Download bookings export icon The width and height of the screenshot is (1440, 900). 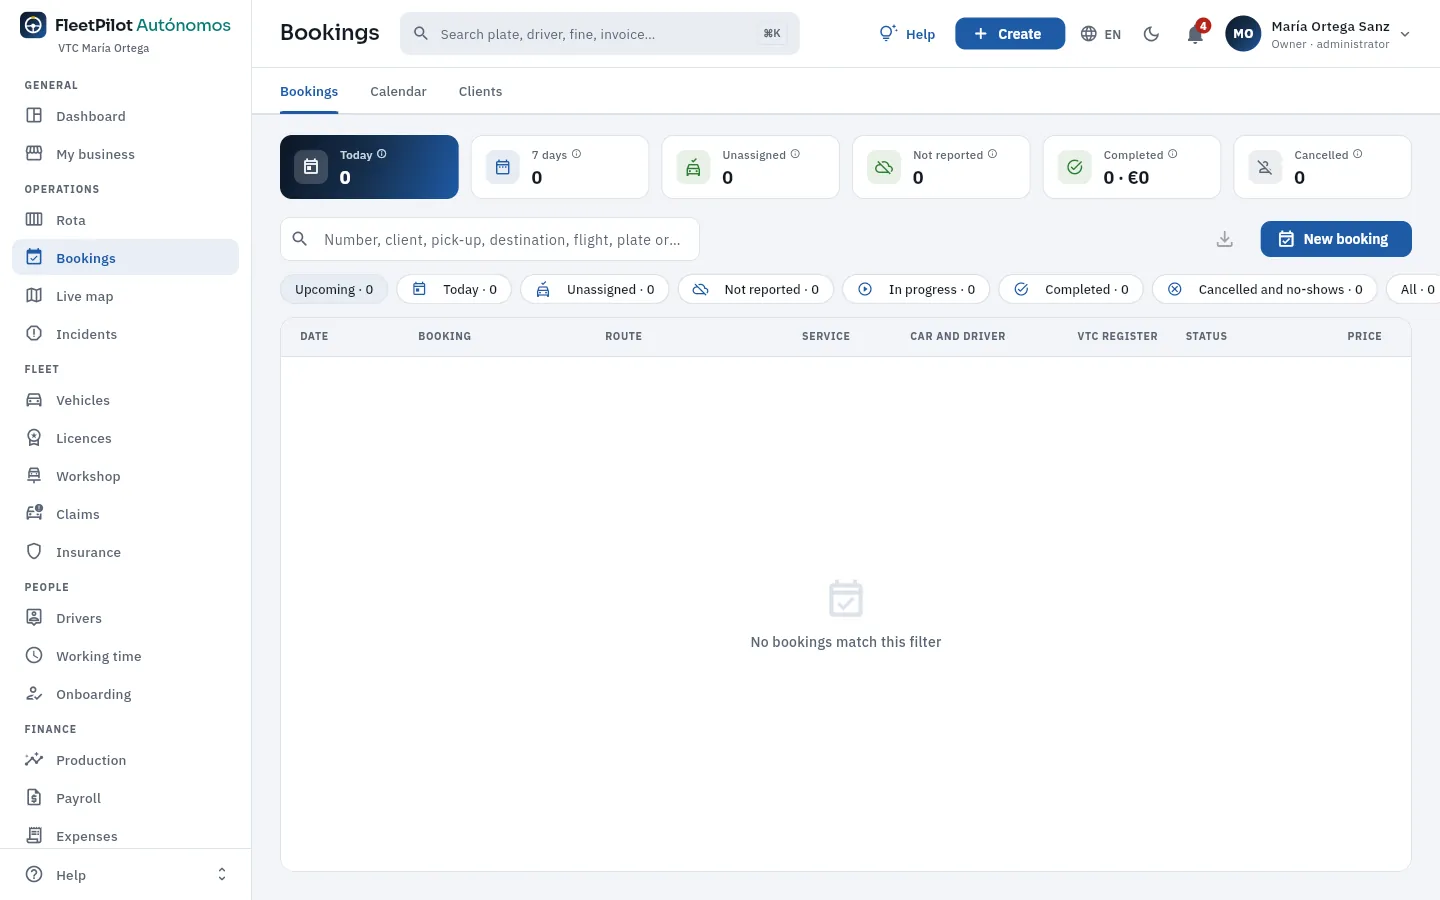(x=1225, y=239)
